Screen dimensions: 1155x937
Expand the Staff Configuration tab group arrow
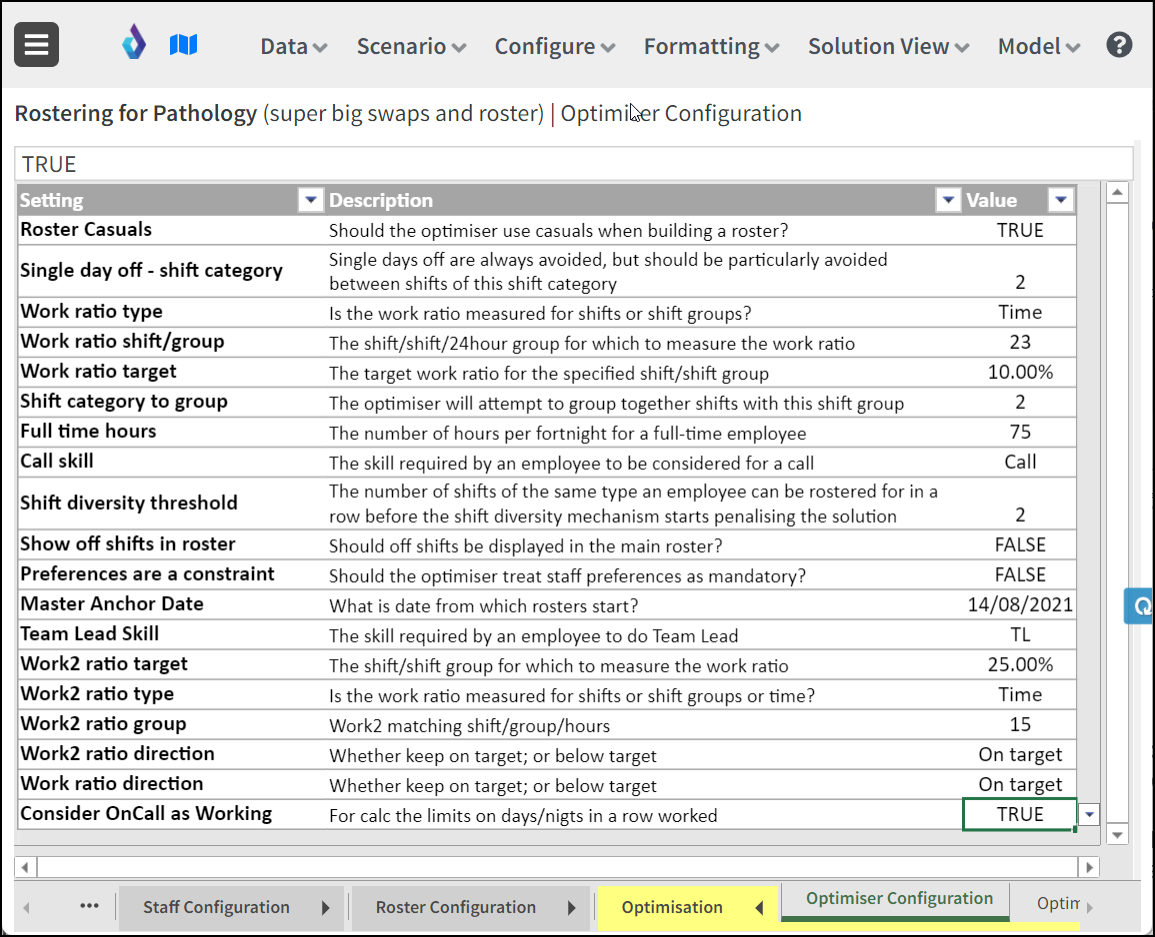point(326,908)
